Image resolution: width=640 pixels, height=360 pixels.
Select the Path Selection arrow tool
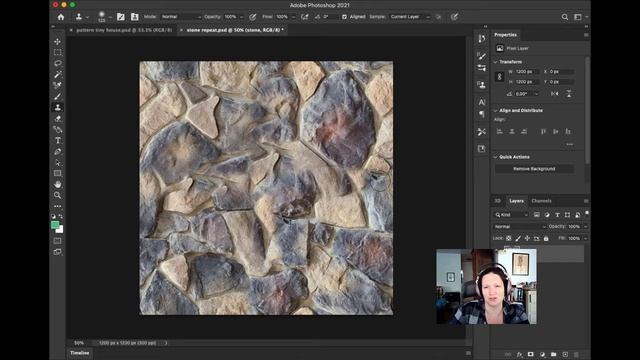(58, 162)
